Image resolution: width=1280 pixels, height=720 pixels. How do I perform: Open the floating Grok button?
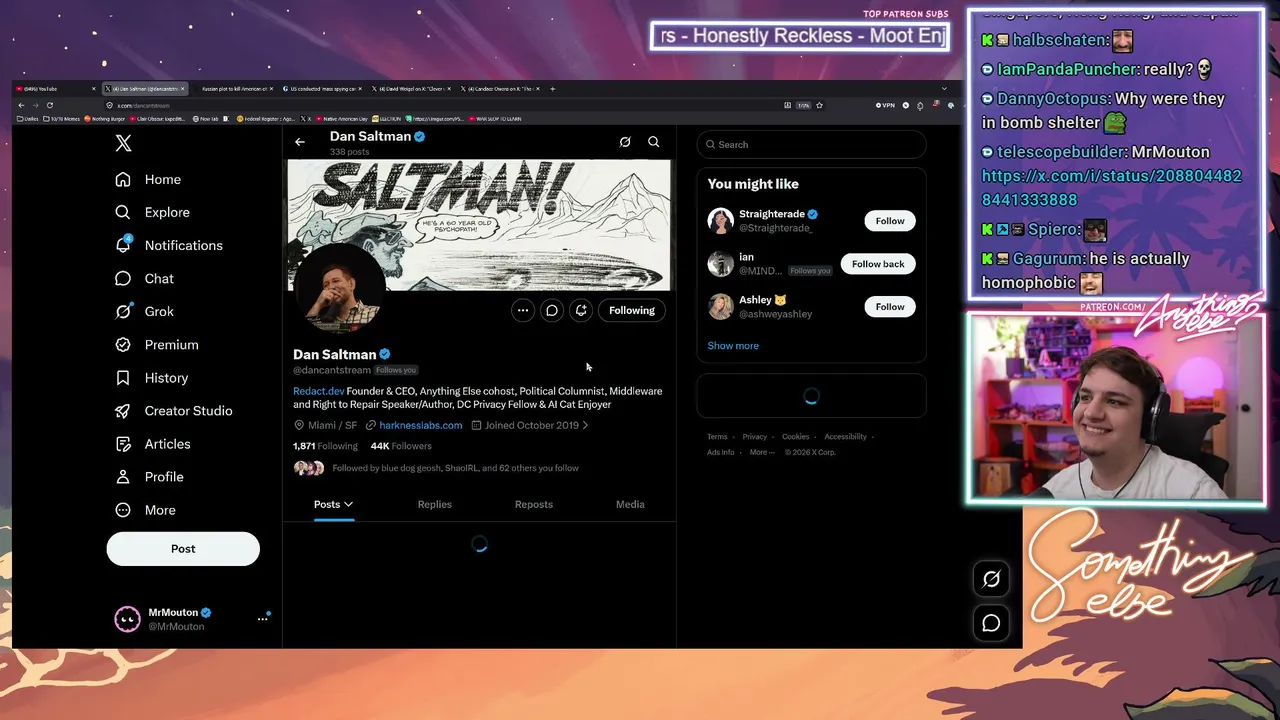click(x=991, y=579)
